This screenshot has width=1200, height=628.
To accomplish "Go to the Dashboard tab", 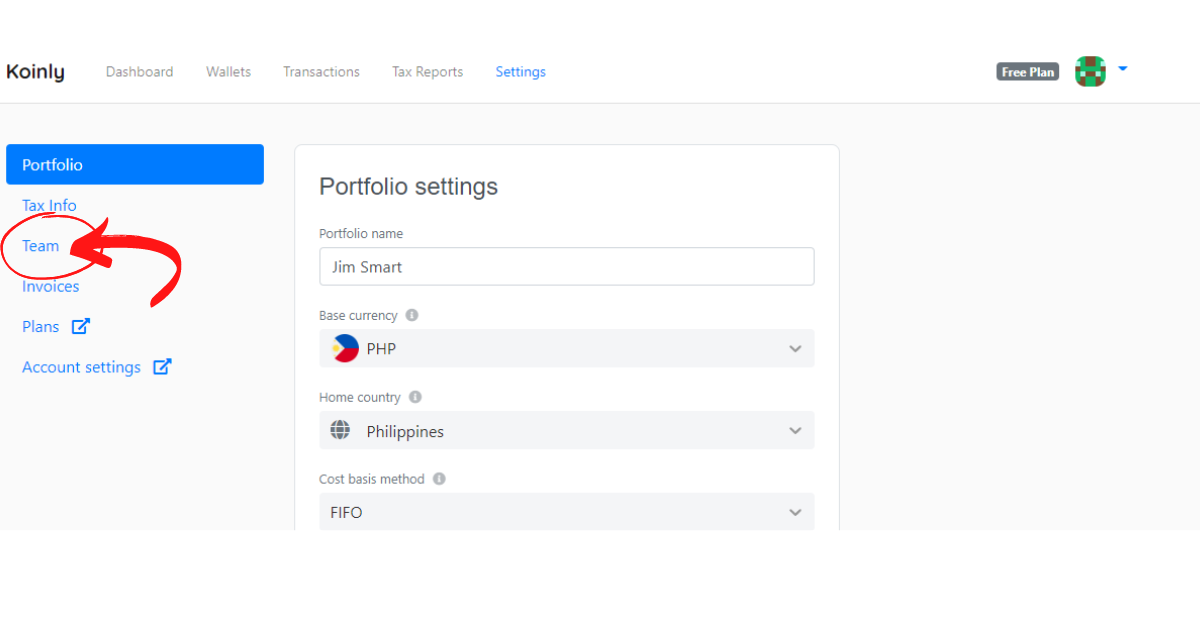I will [x=139, y=72].
